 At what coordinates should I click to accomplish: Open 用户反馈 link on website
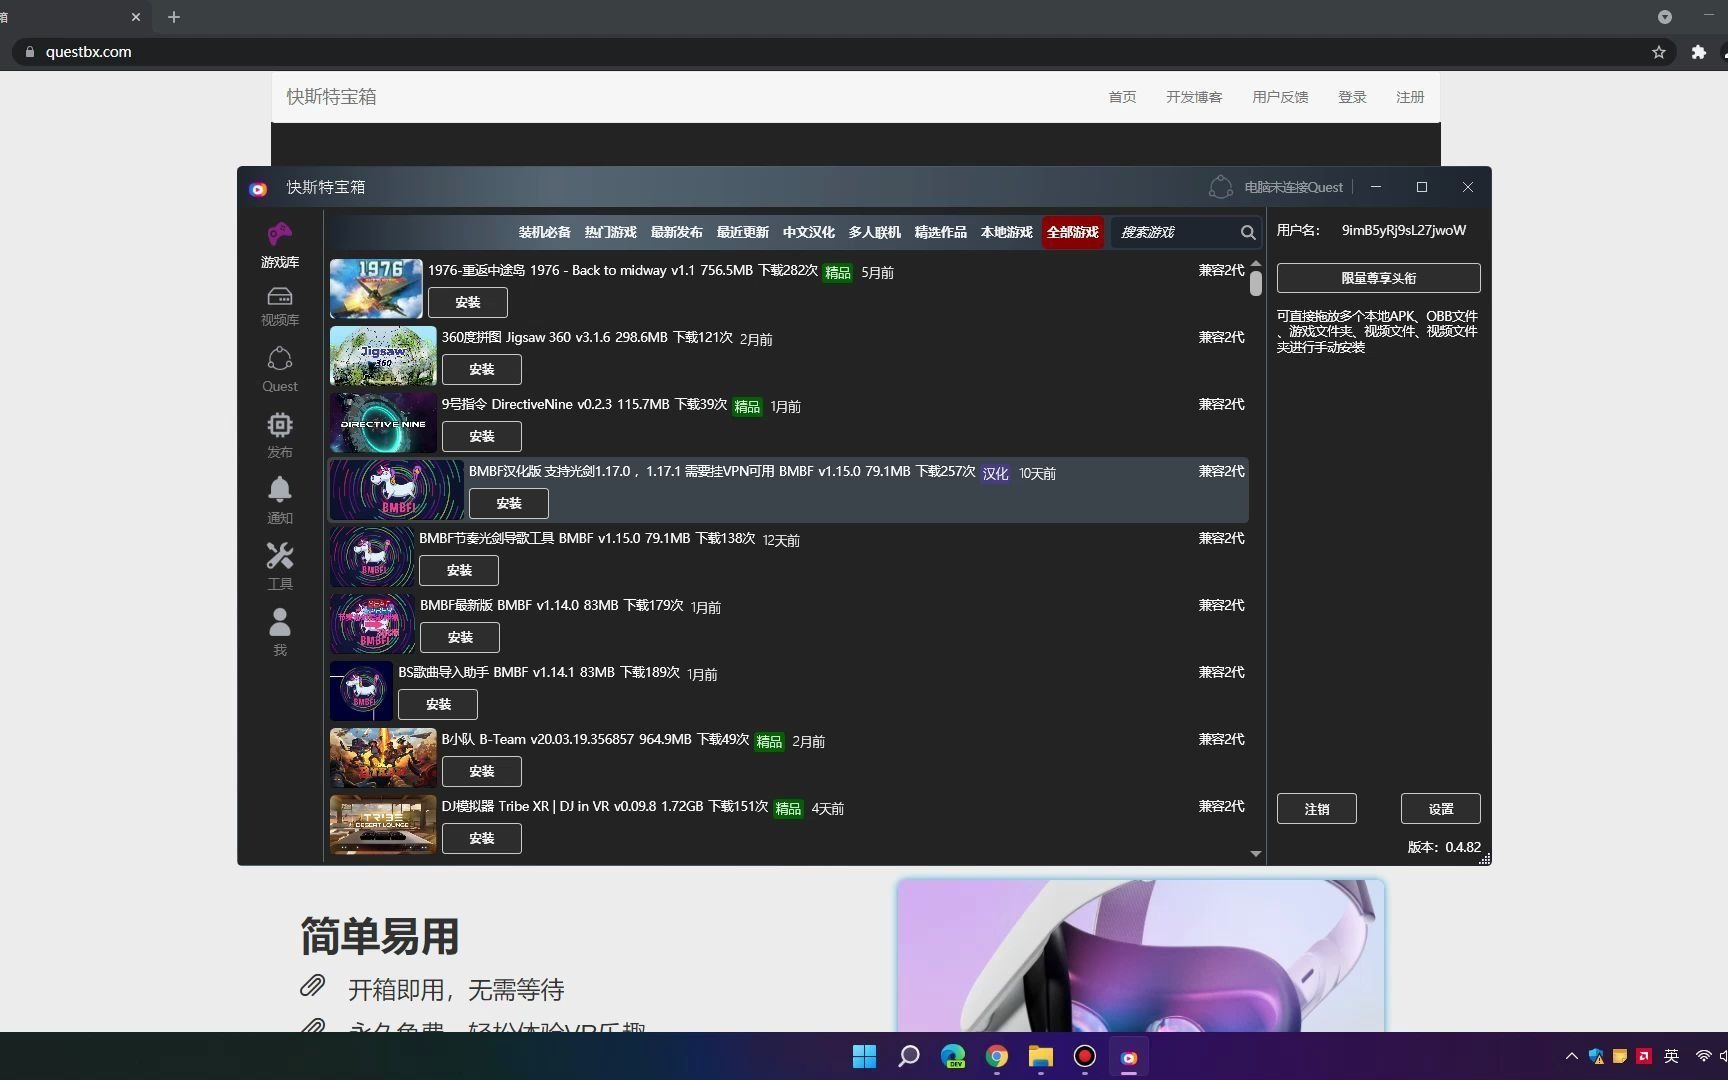(1280, 97)
